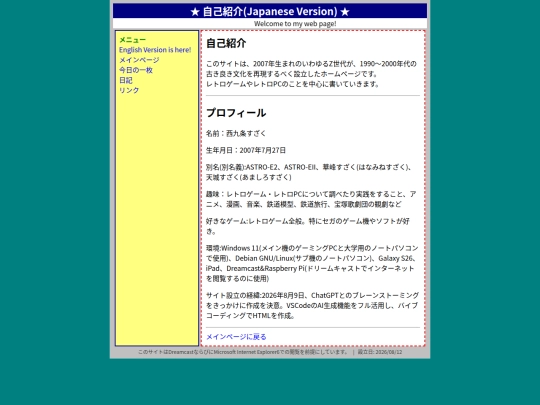Viewport: 540px width, 405px height.
Task: Click the 自己紹介 section heading
Action: [x=226, y=43]
